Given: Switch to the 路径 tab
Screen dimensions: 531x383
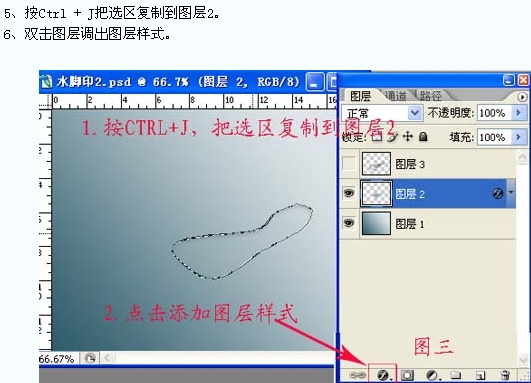Looking at the screenshot, I should click(x=431, y=96).
